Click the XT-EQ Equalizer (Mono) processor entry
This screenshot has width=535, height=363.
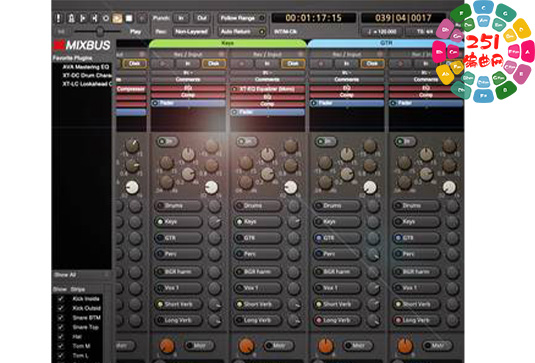[268, 89]
